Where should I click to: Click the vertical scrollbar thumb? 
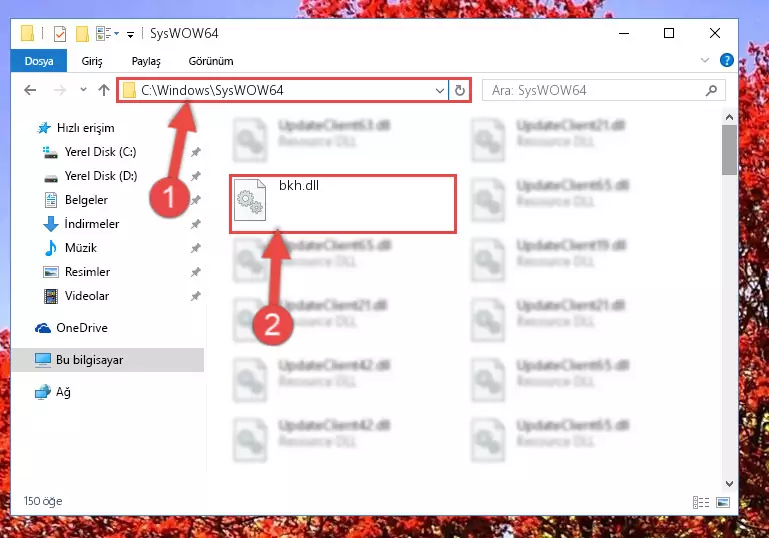(729, 150)
